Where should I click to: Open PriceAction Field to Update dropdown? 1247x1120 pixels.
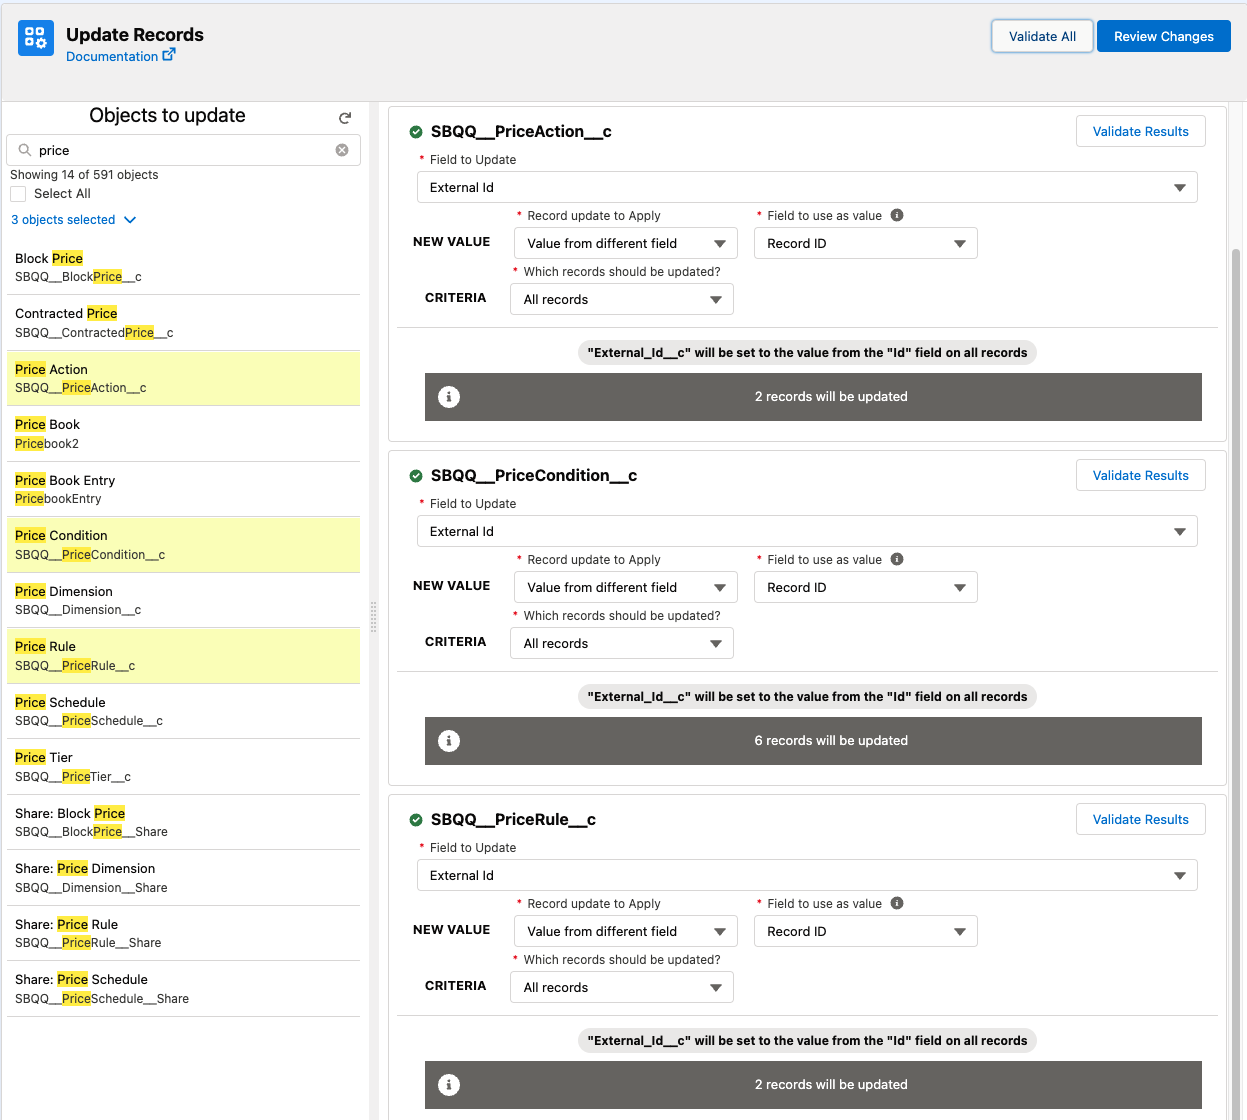click(x=807, y=187)
